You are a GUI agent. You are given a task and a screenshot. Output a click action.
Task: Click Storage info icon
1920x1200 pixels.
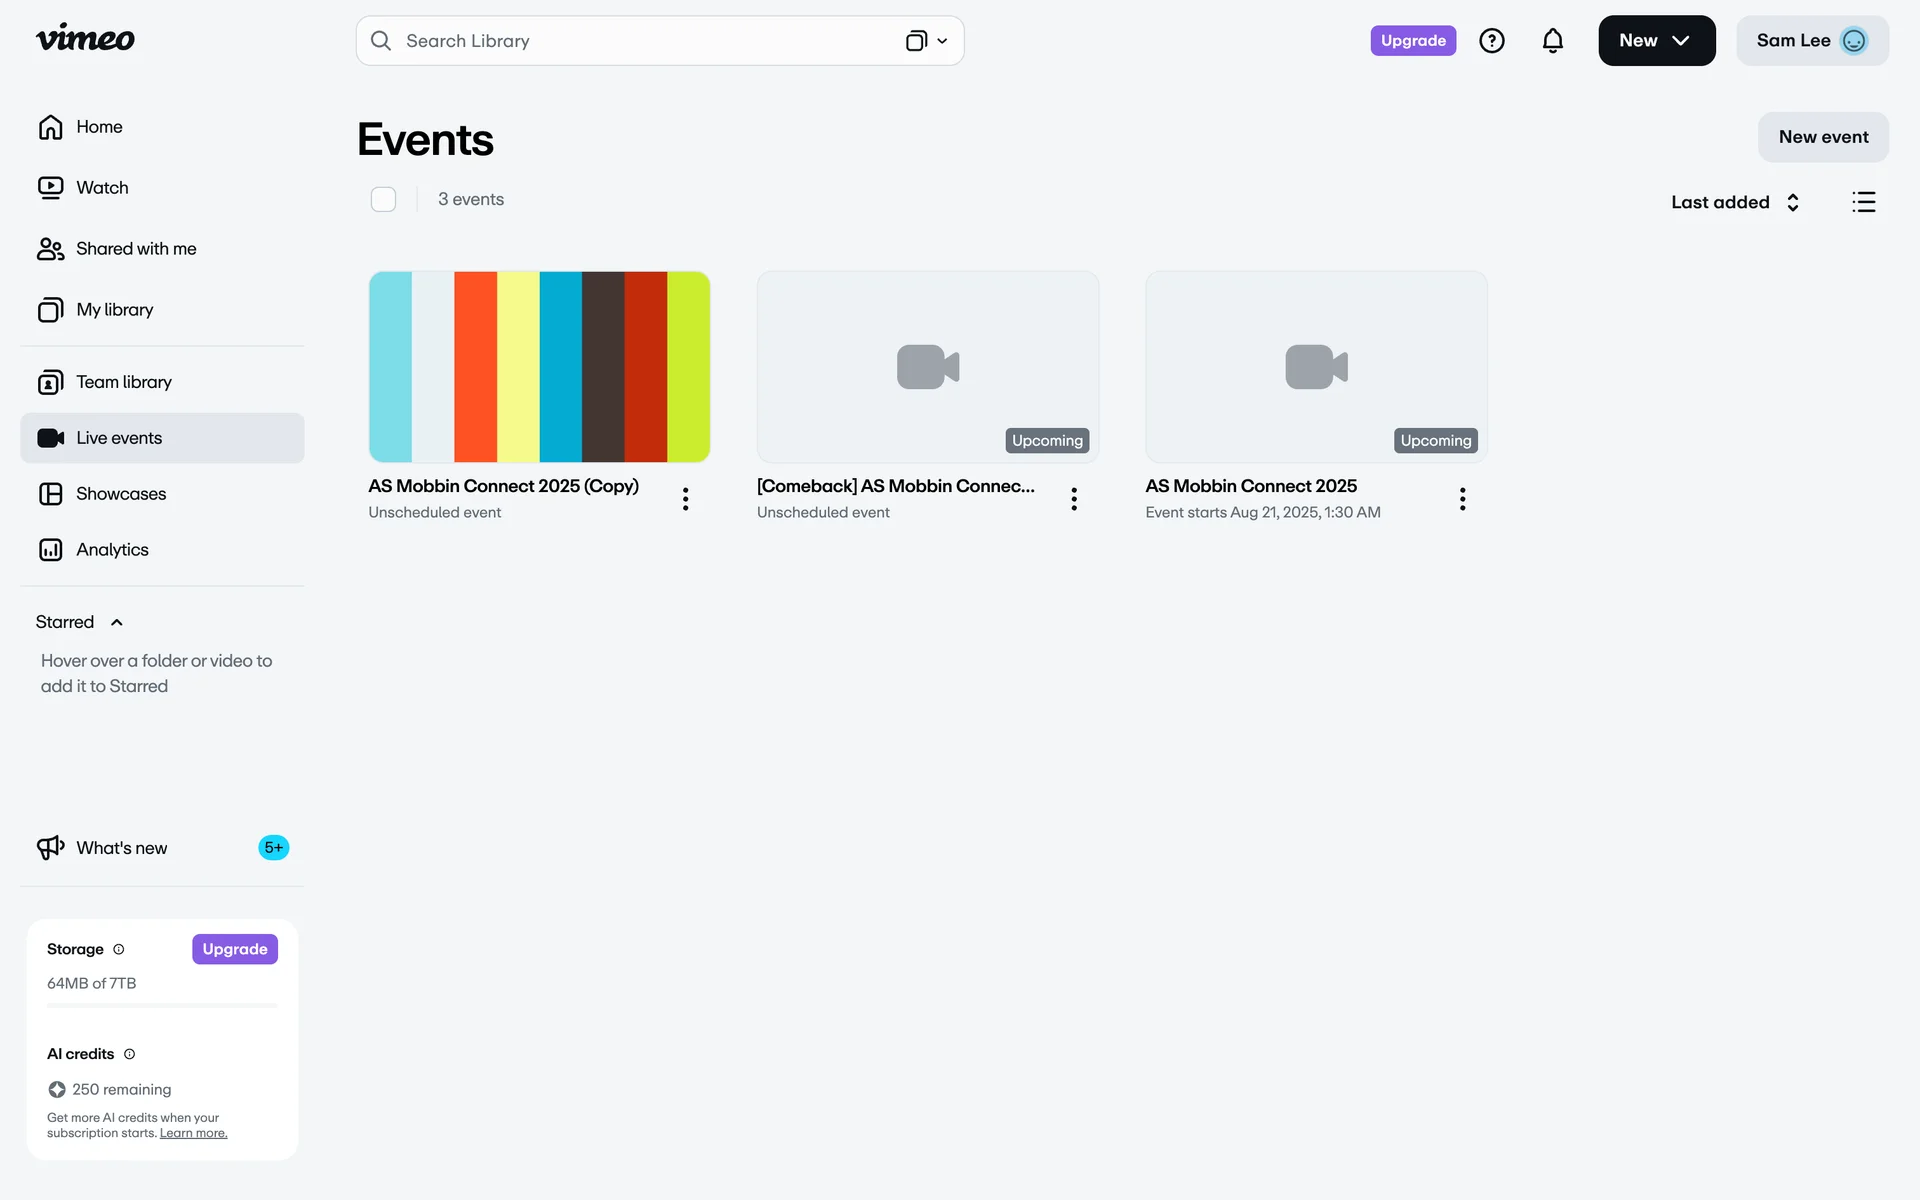[x=119, y=949]
